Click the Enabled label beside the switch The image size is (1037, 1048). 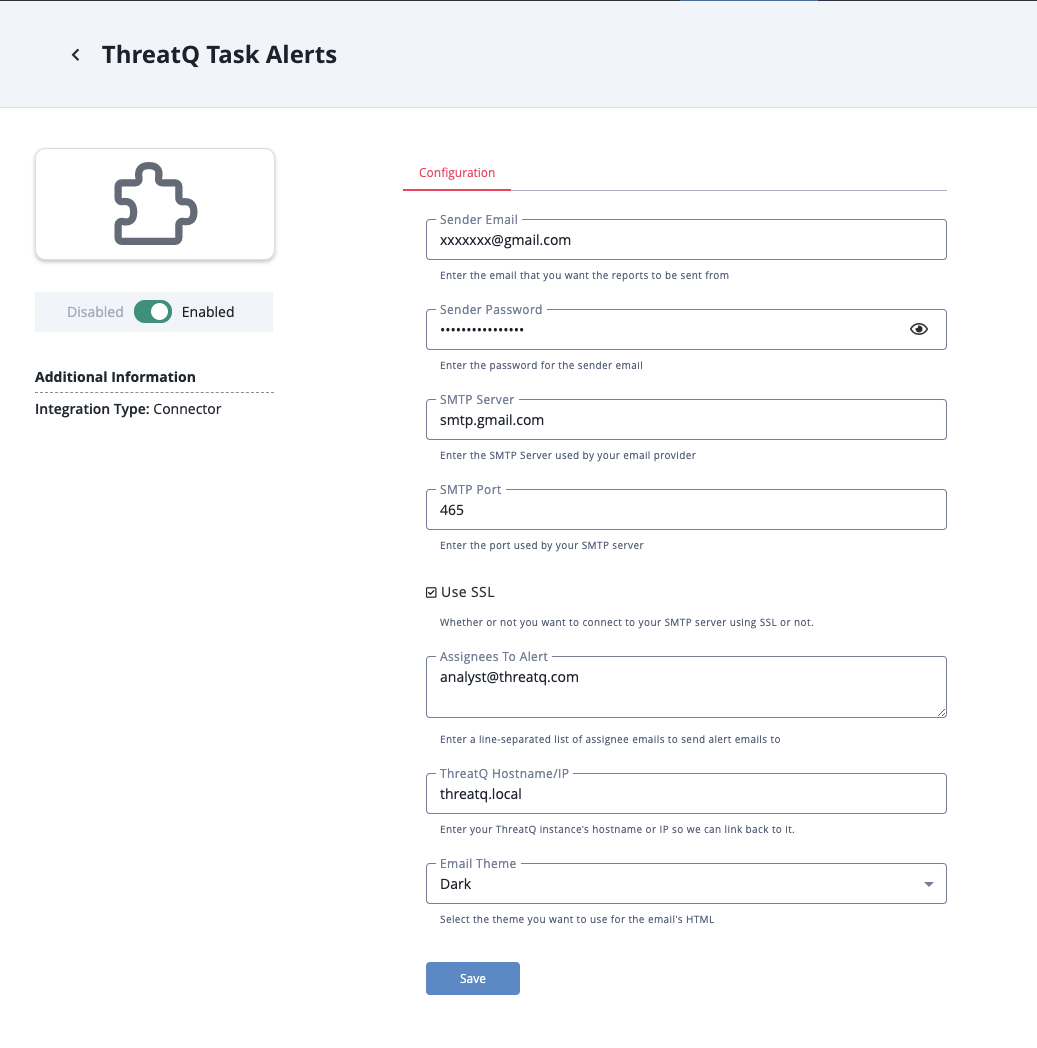(208, 312)
